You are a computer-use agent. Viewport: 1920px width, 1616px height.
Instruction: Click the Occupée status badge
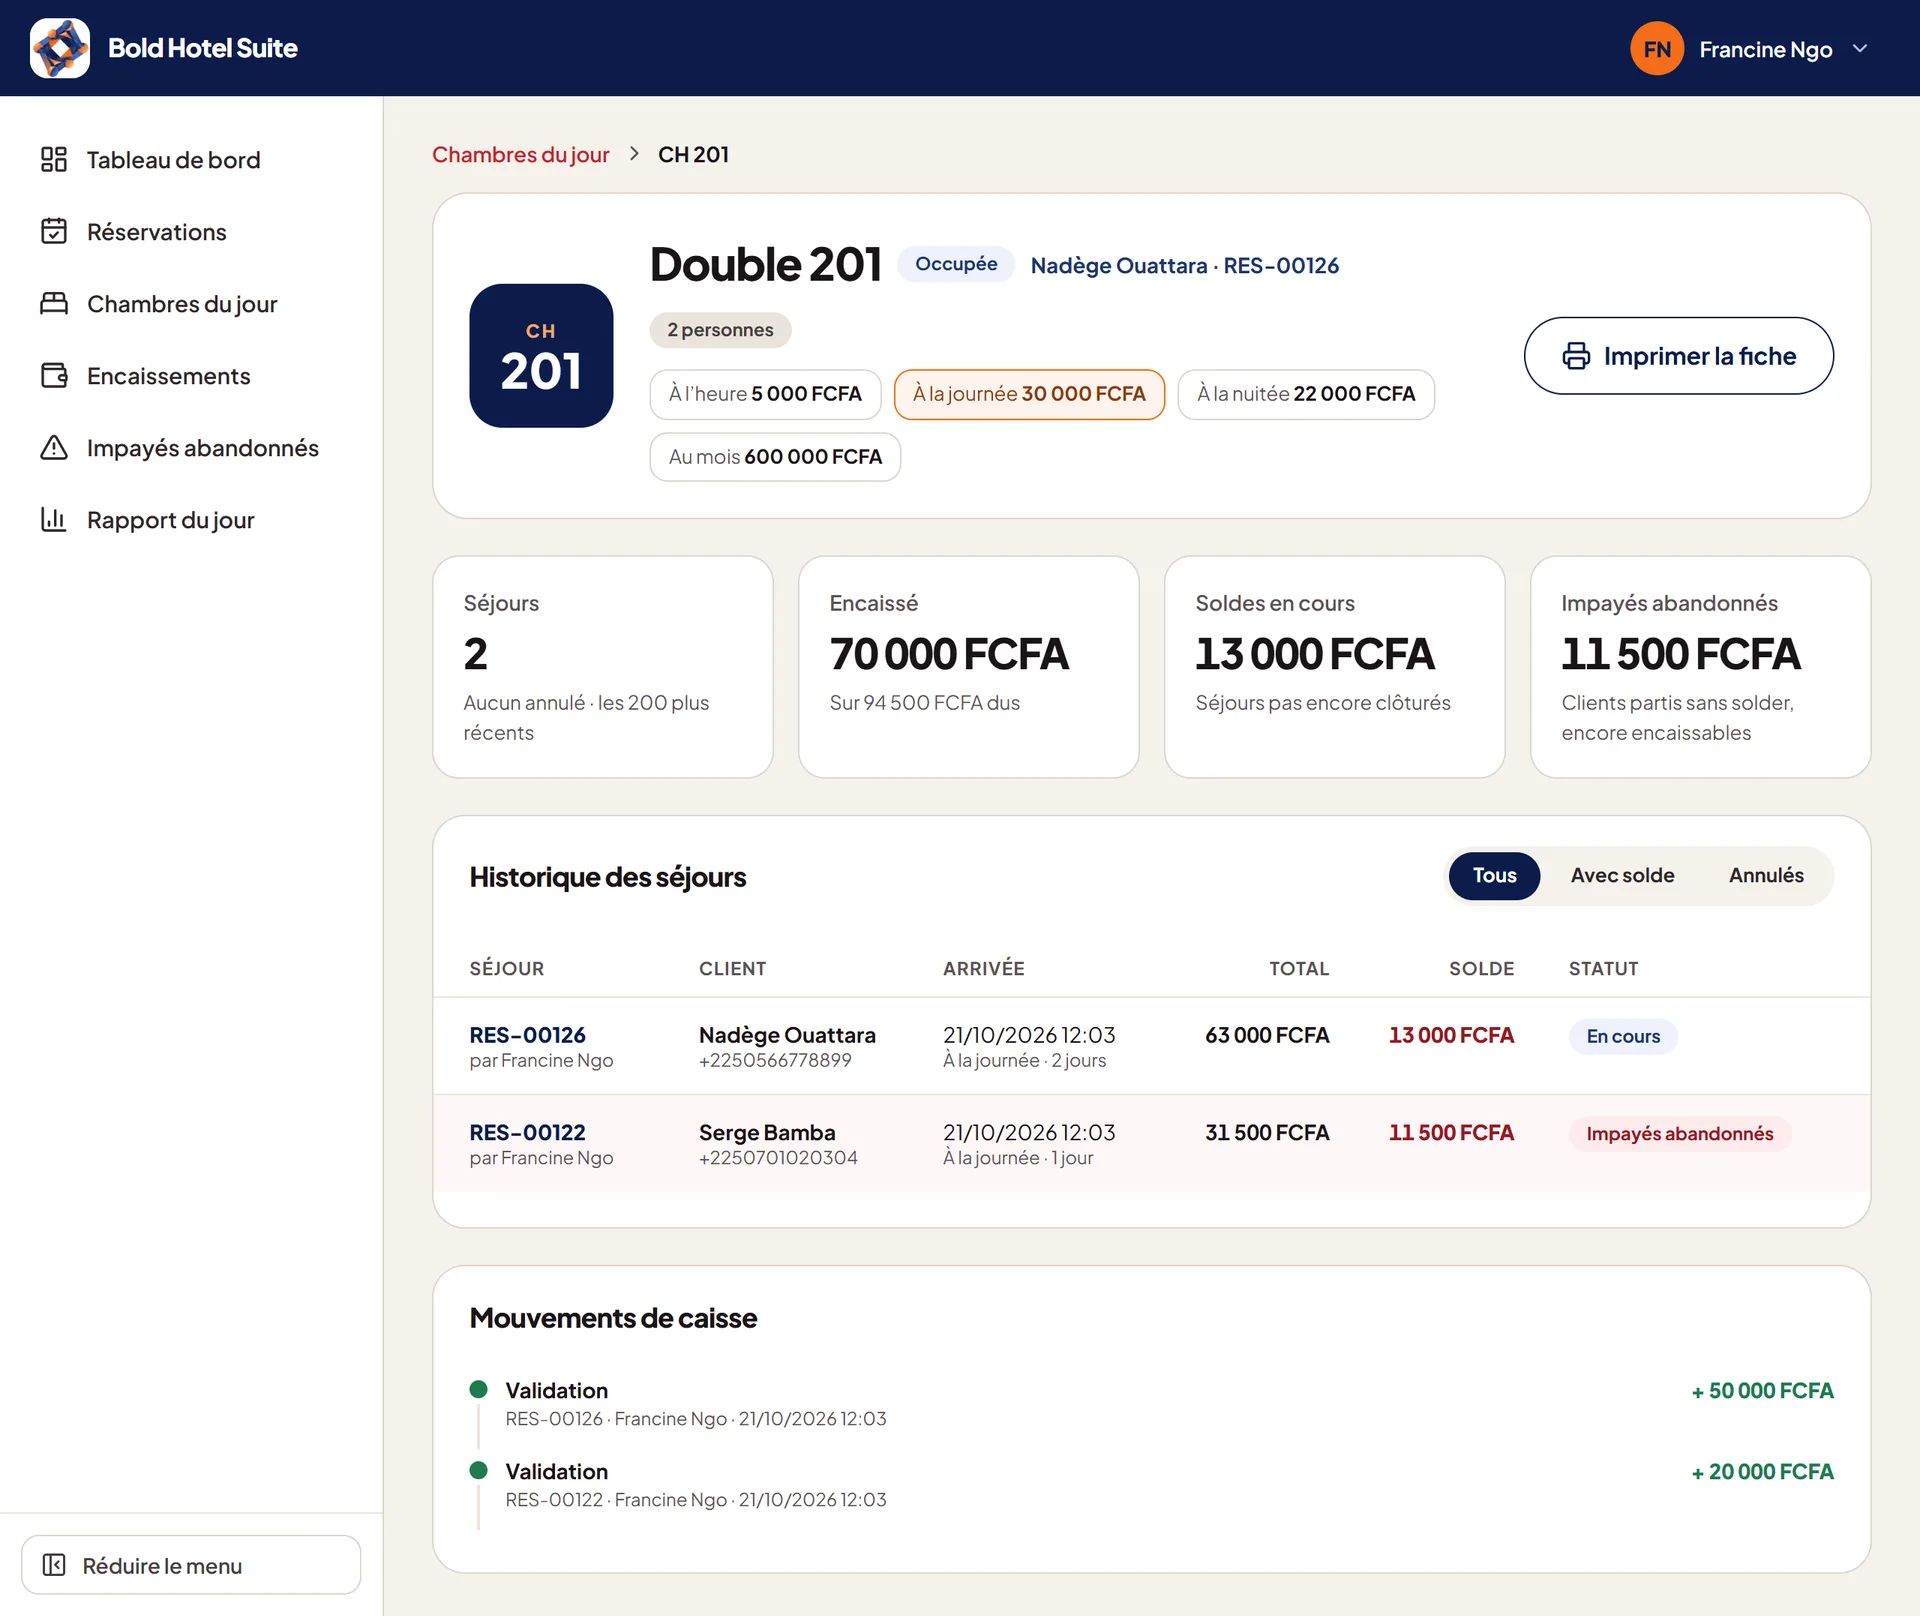point(956,264)
